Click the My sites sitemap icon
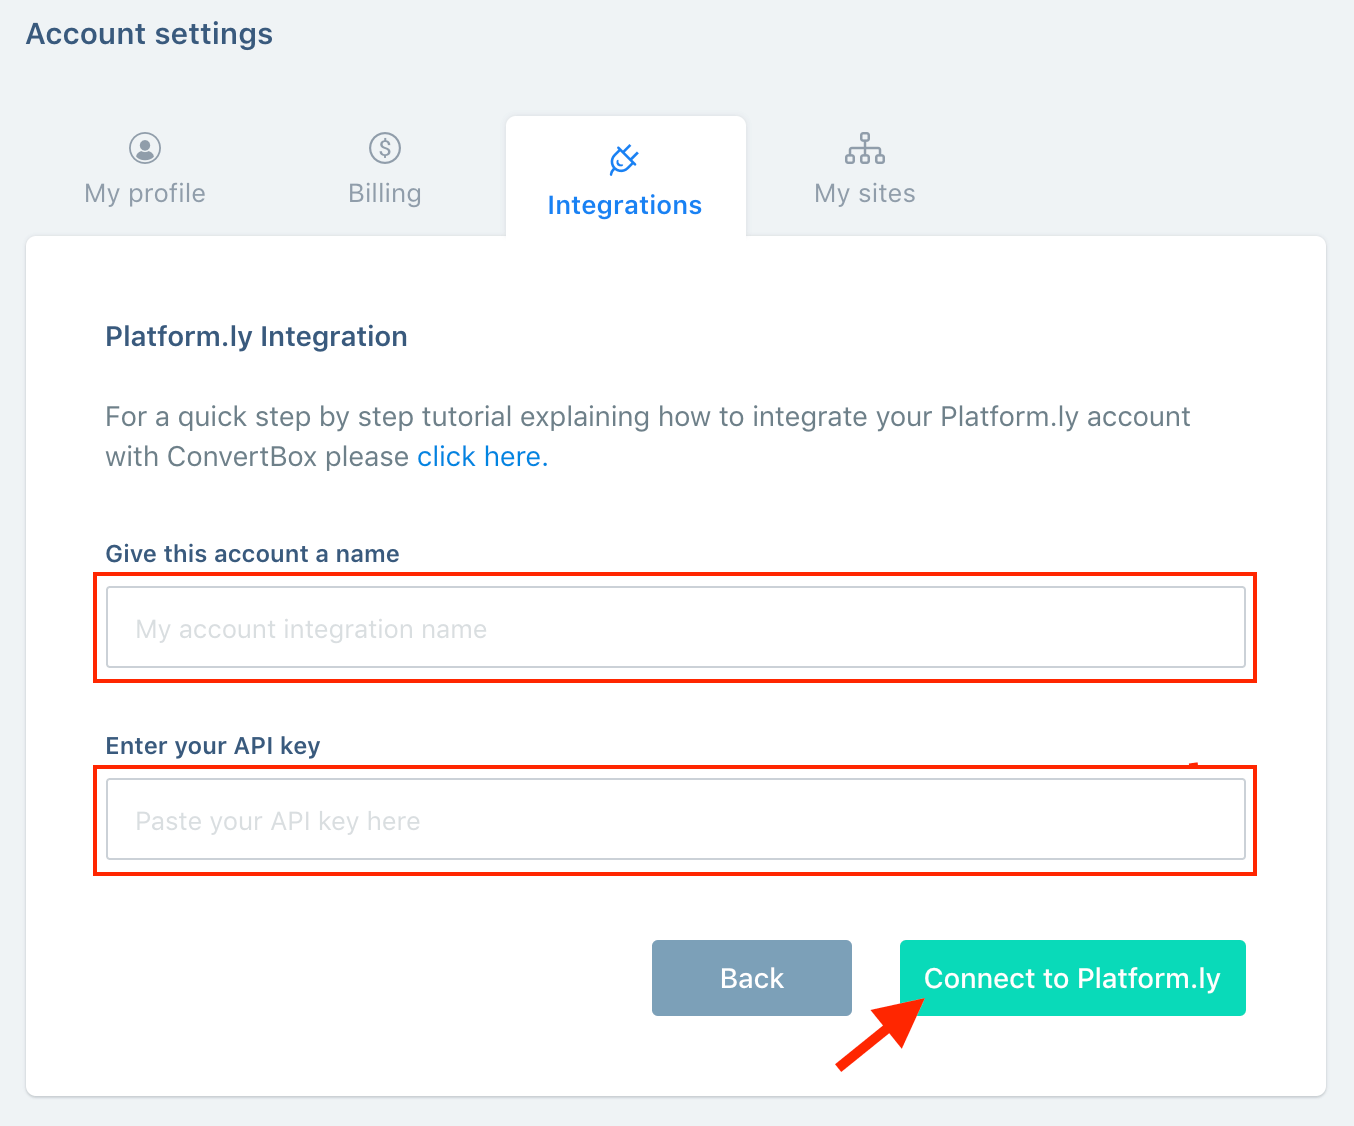Viewport: 1354px width, 1126px height. (x=865, y=148)
